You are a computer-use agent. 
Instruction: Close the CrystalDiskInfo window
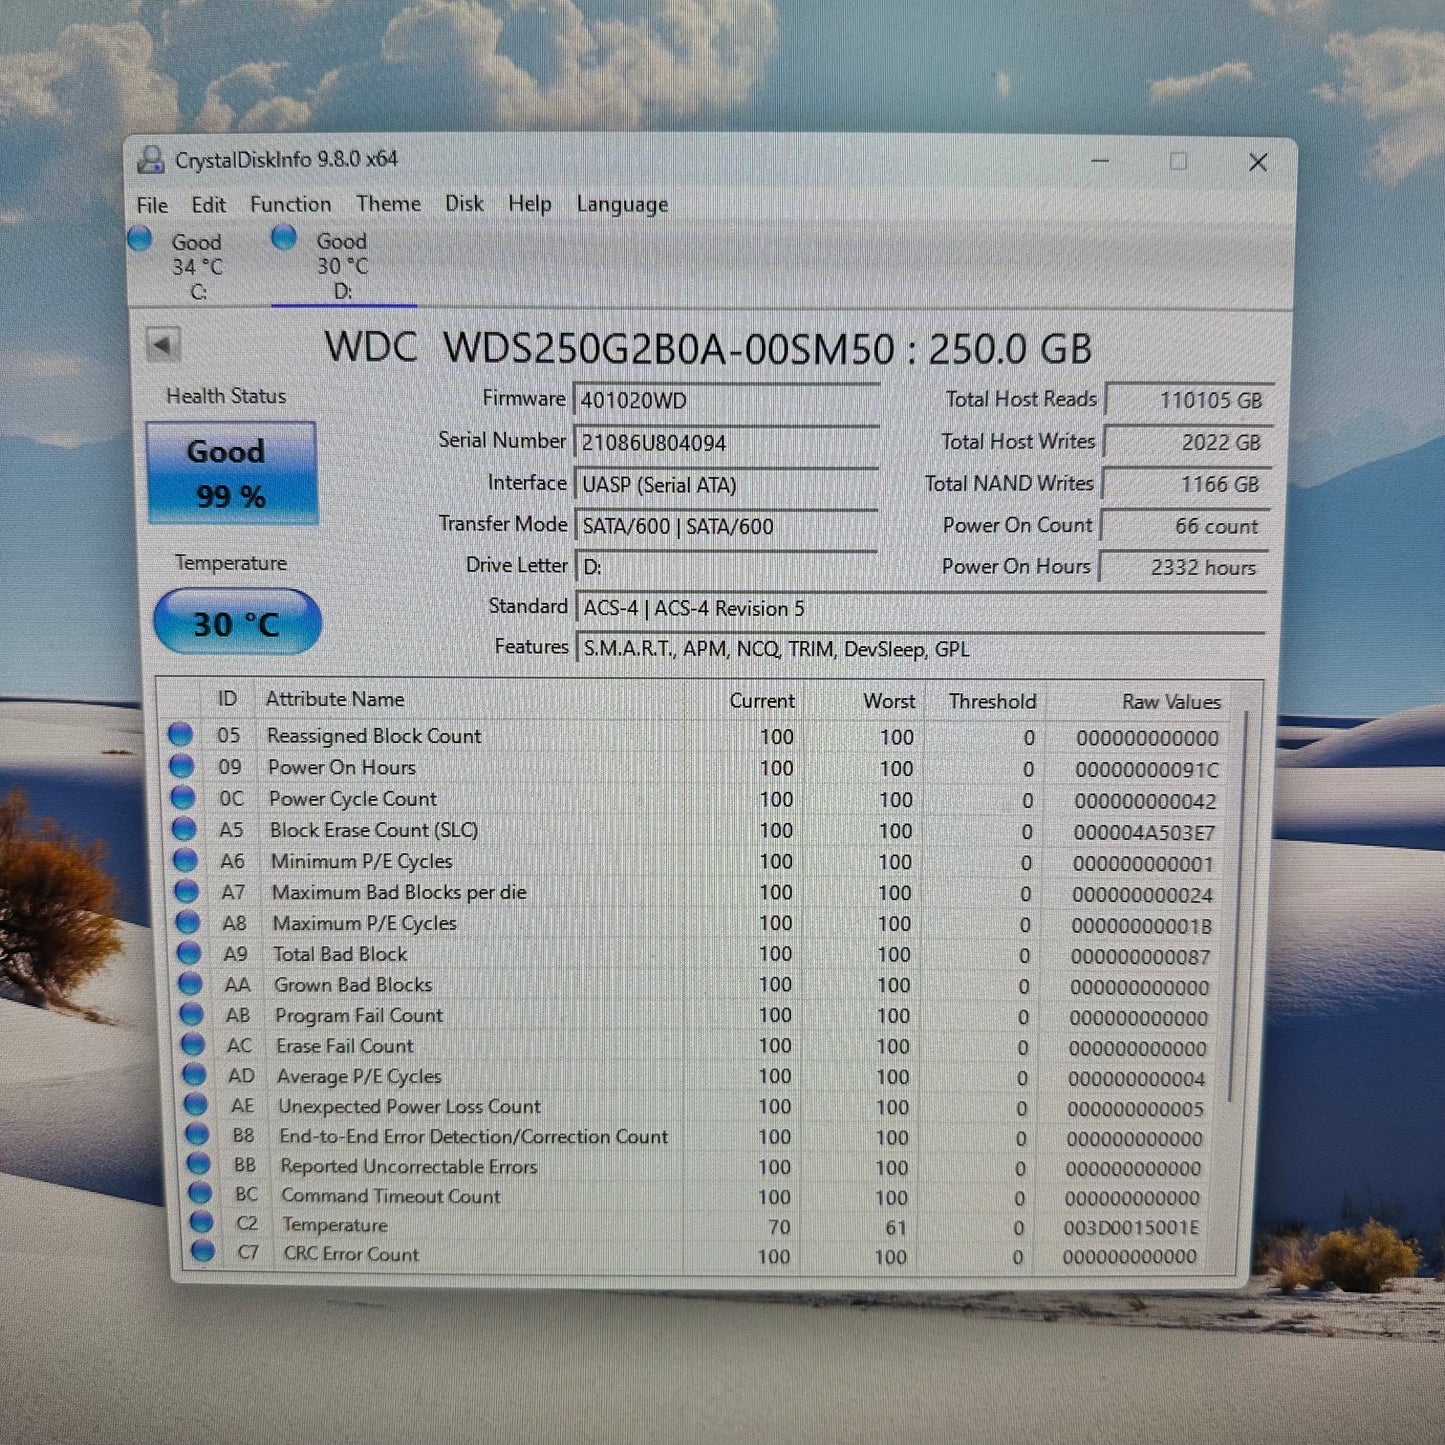click(x=1258, y=162)
